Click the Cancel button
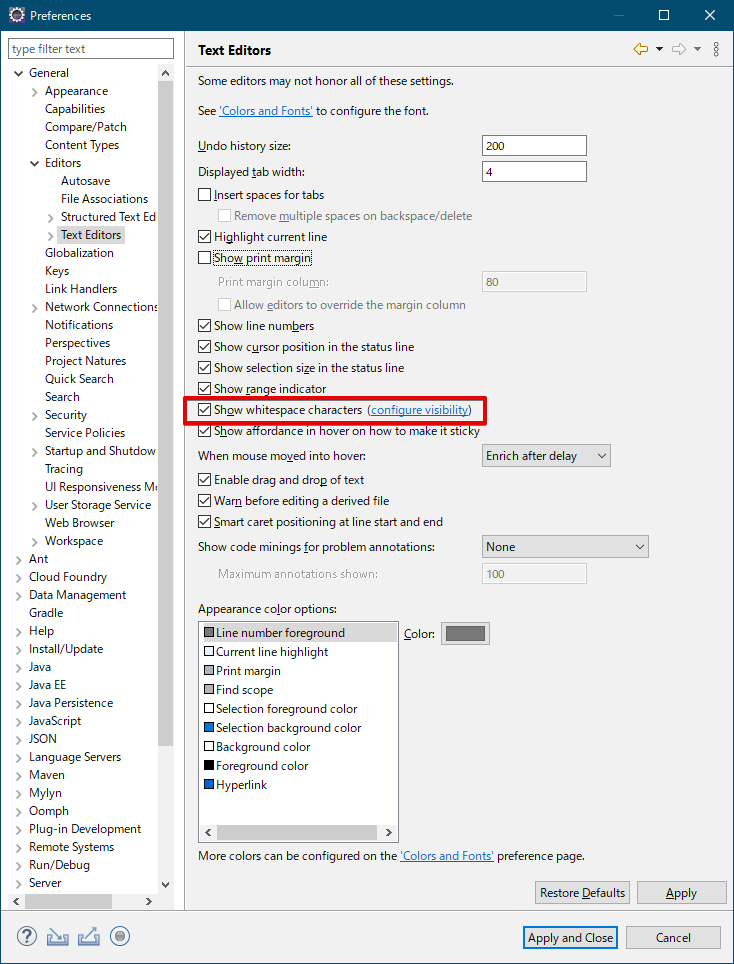Screen dimensions: 734x964 [x=673, y=938]
